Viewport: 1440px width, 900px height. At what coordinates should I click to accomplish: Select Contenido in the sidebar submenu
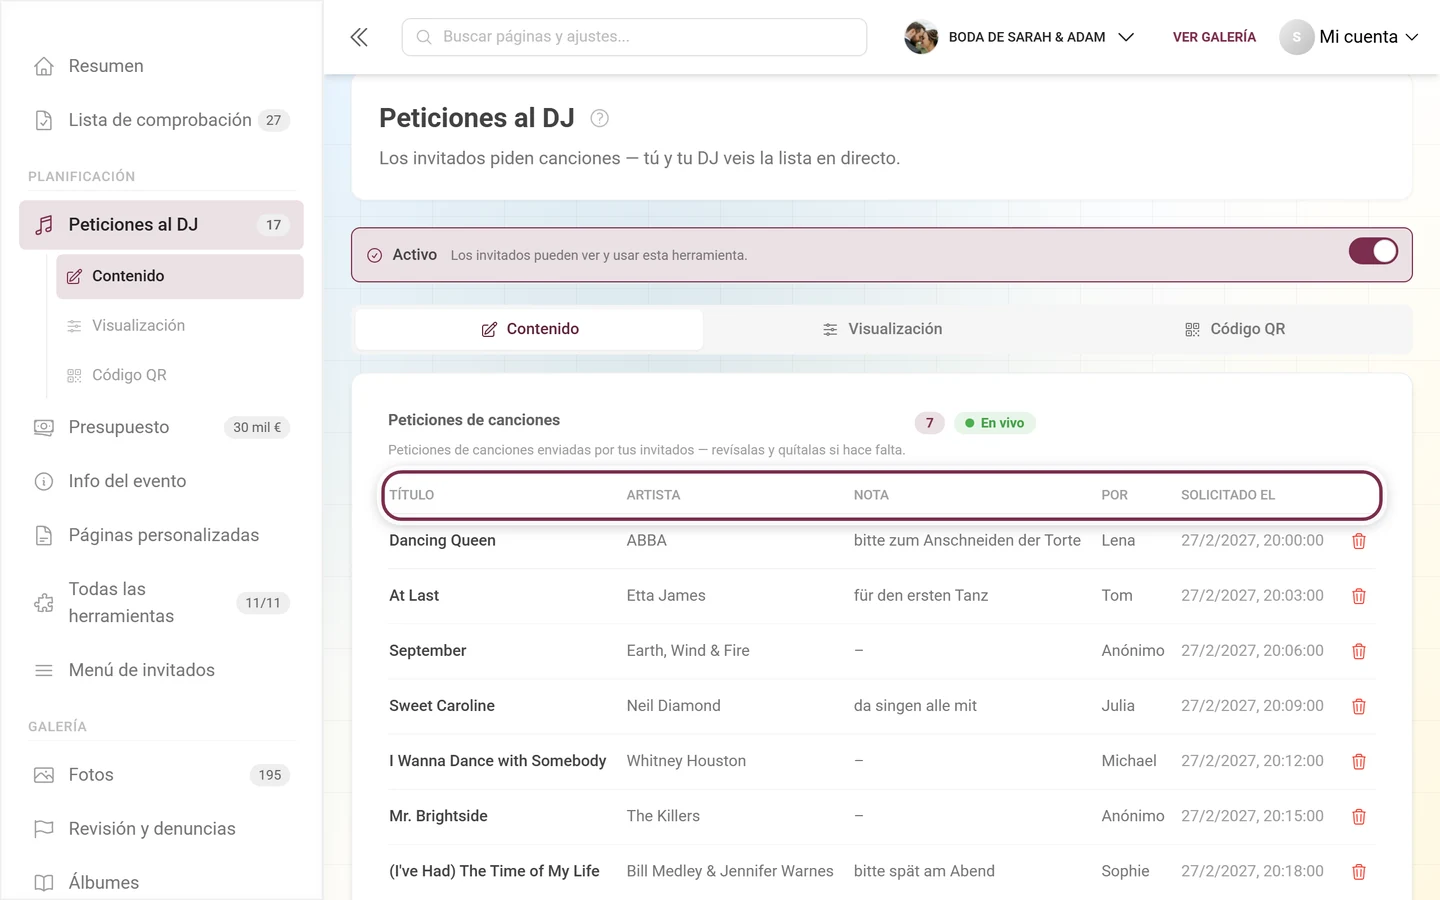(180, 276)
